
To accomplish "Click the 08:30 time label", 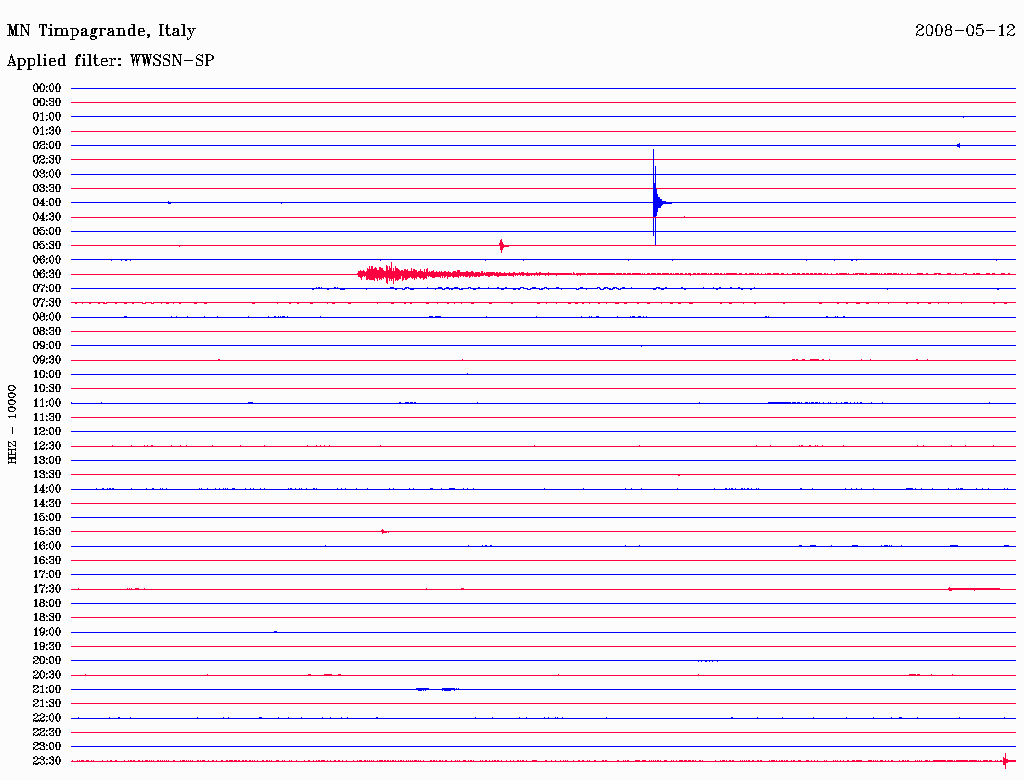I will pos(47,331).
